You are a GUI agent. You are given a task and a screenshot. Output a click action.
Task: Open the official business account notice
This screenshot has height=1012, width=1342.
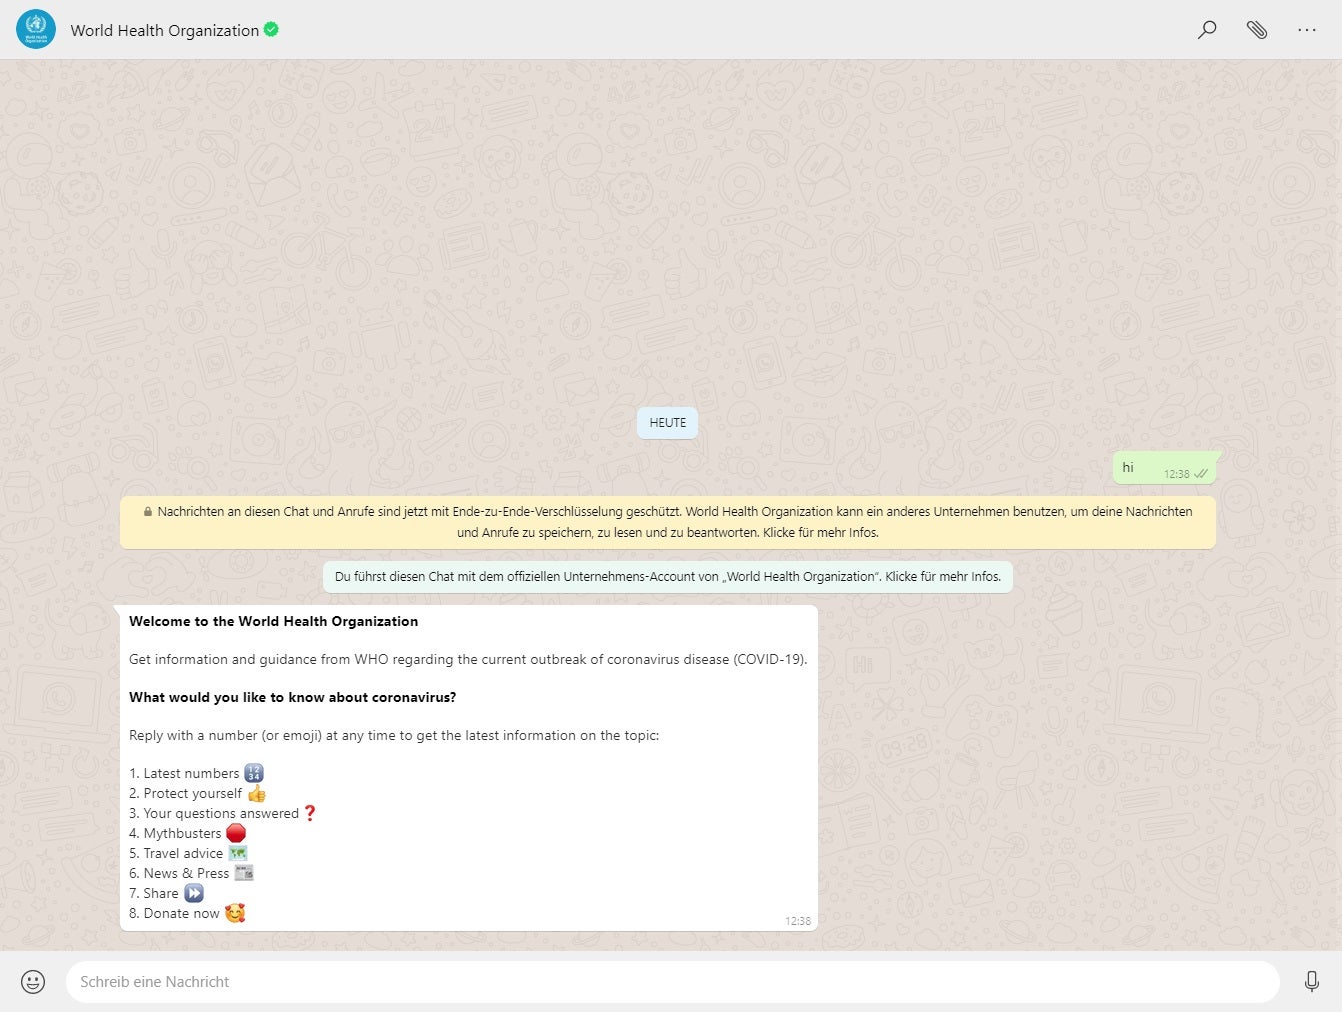click(x=668, y=577)
